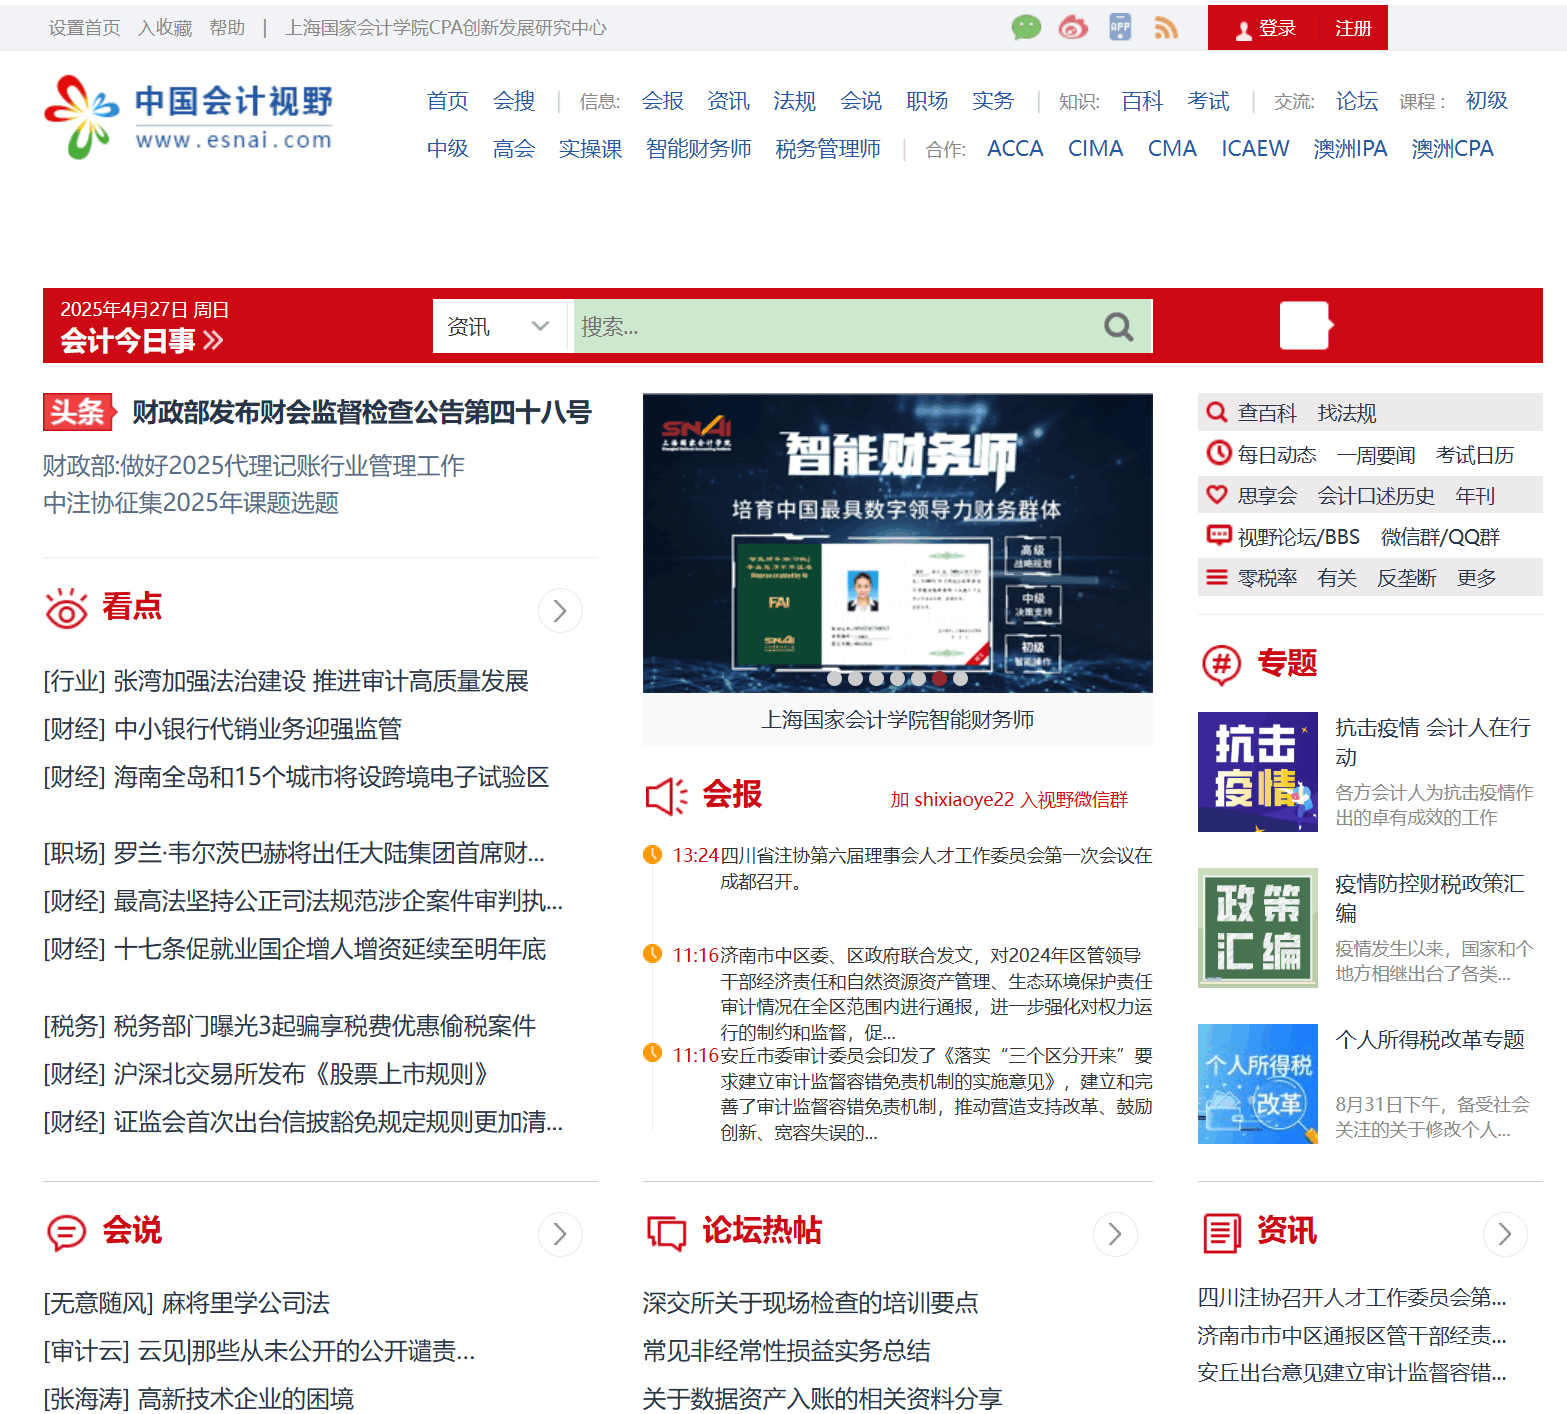This screenshot has height=1414, width=1567.
Task: Click the 专题 hashtag icon
Action: tap(1221, 664)
